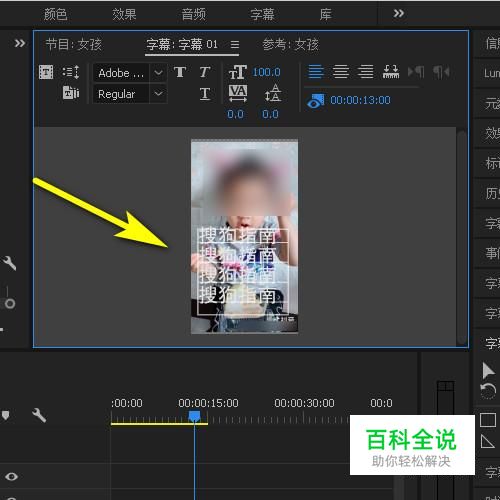Open the 标记 panel on the right
The height and width of the screenshot is (500, 500).
pyautogui.click(x=492, y=163)
